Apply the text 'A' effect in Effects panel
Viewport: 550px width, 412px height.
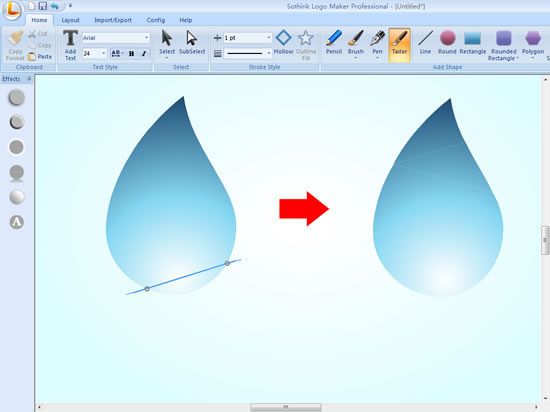click(16, 222)
